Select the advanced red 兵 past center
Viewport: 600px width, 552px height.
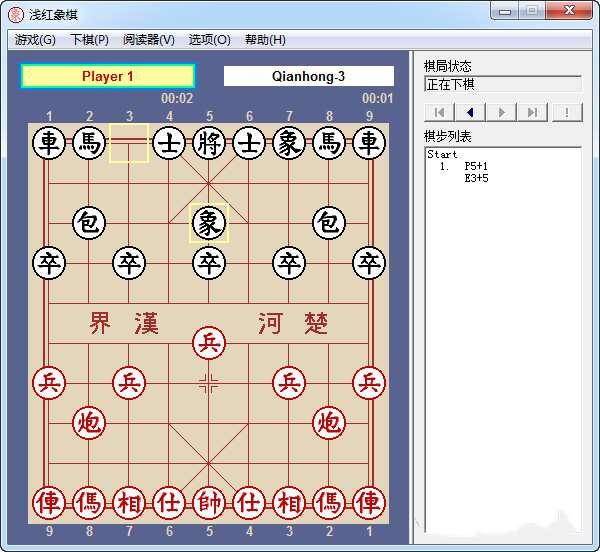209,343
